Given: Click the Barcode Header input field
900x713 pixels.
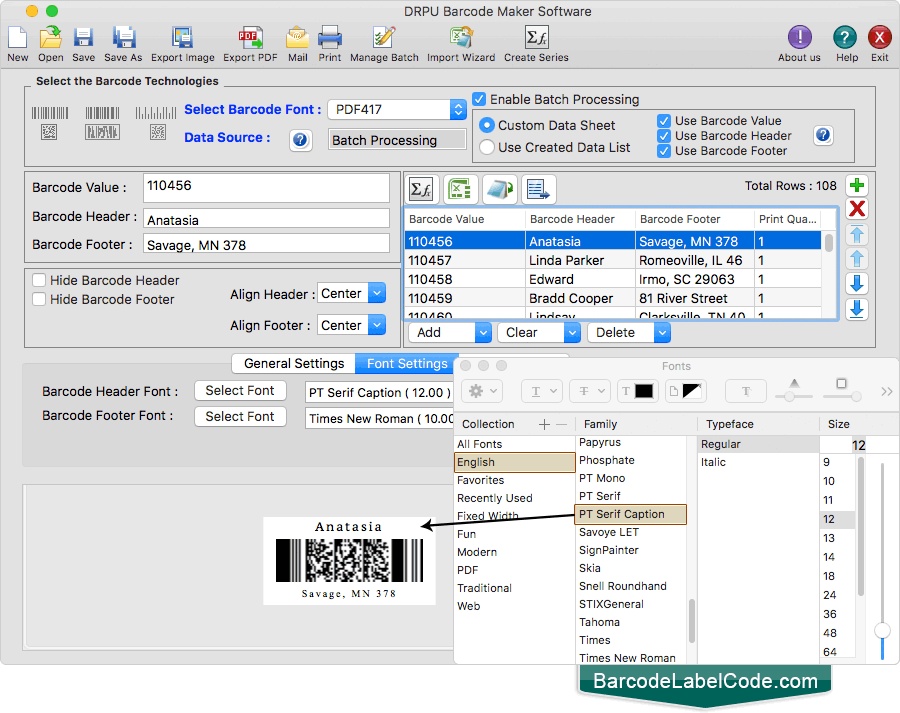Looking at the screenshot, I should tap(266, 219).
